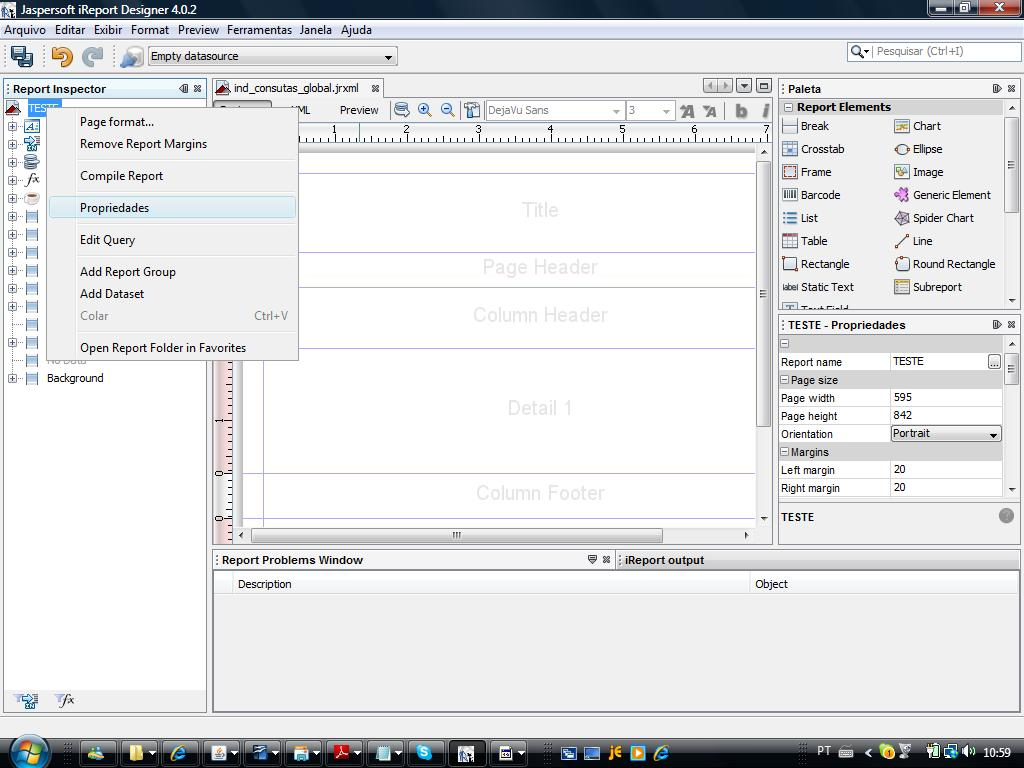Select the Round Rectangle palette element
Image resolution: width=1024 pixels, height=768 pixels.
(x=945, y=264)
